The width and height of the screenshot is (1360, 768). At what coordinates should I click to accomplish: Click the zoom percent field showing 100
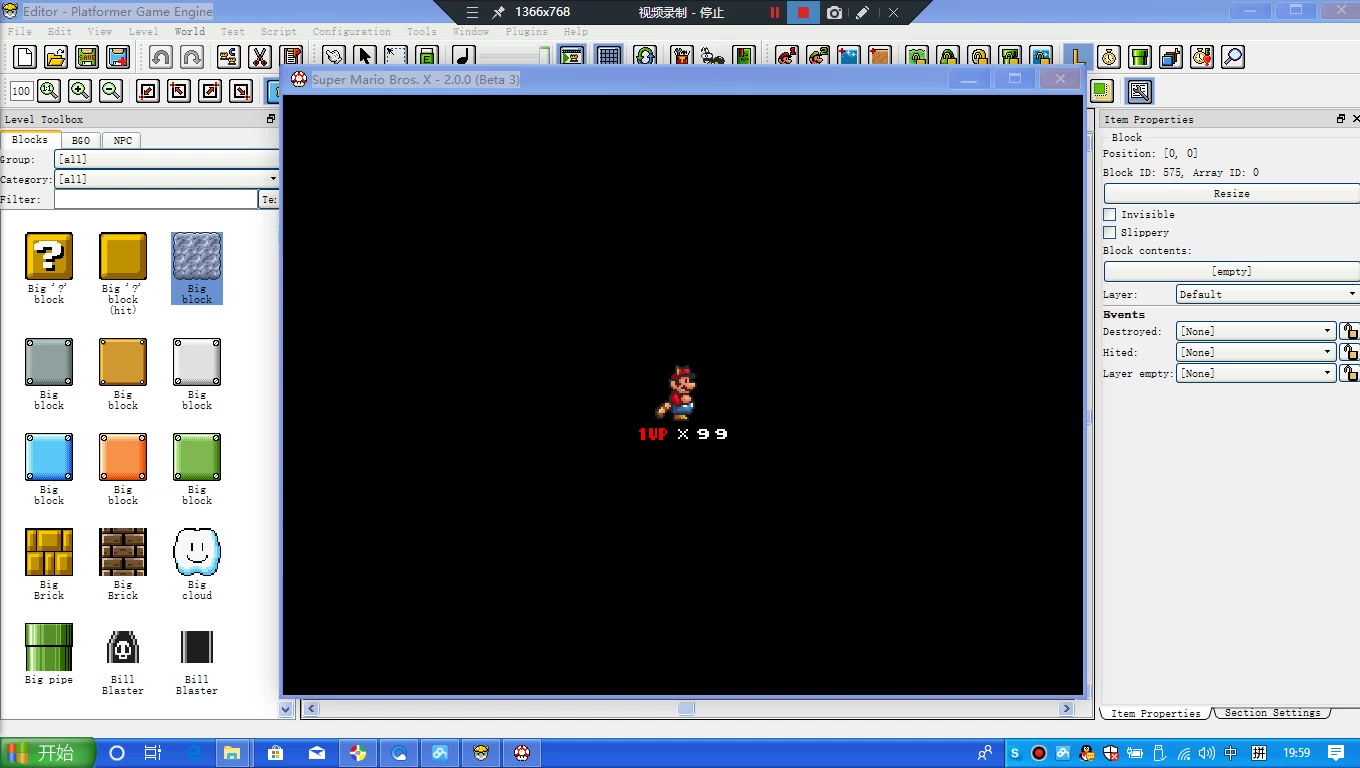click(21, 91)
